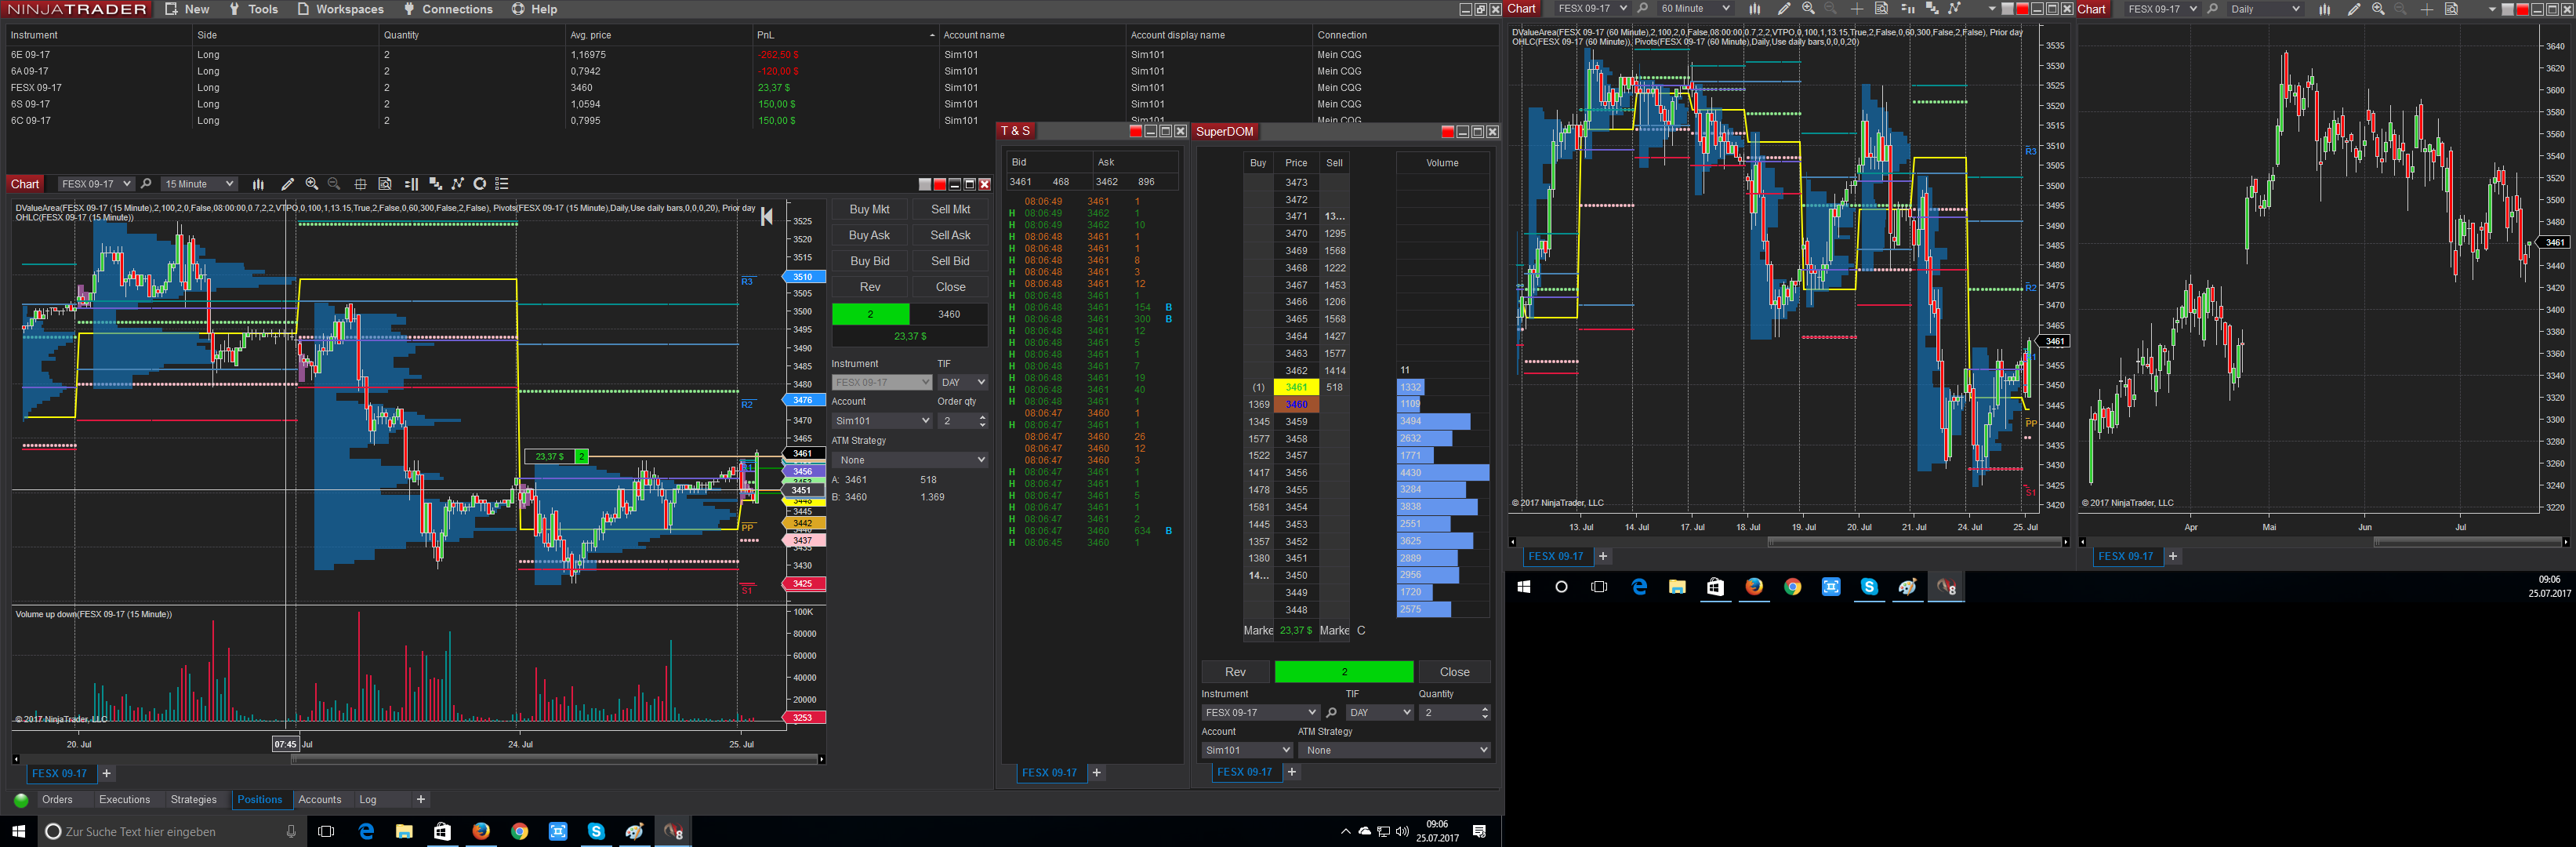Open indicators icon in 15 Minute chart toolbar
Screen dimensions: 2576x847
(x=435, y=184)
